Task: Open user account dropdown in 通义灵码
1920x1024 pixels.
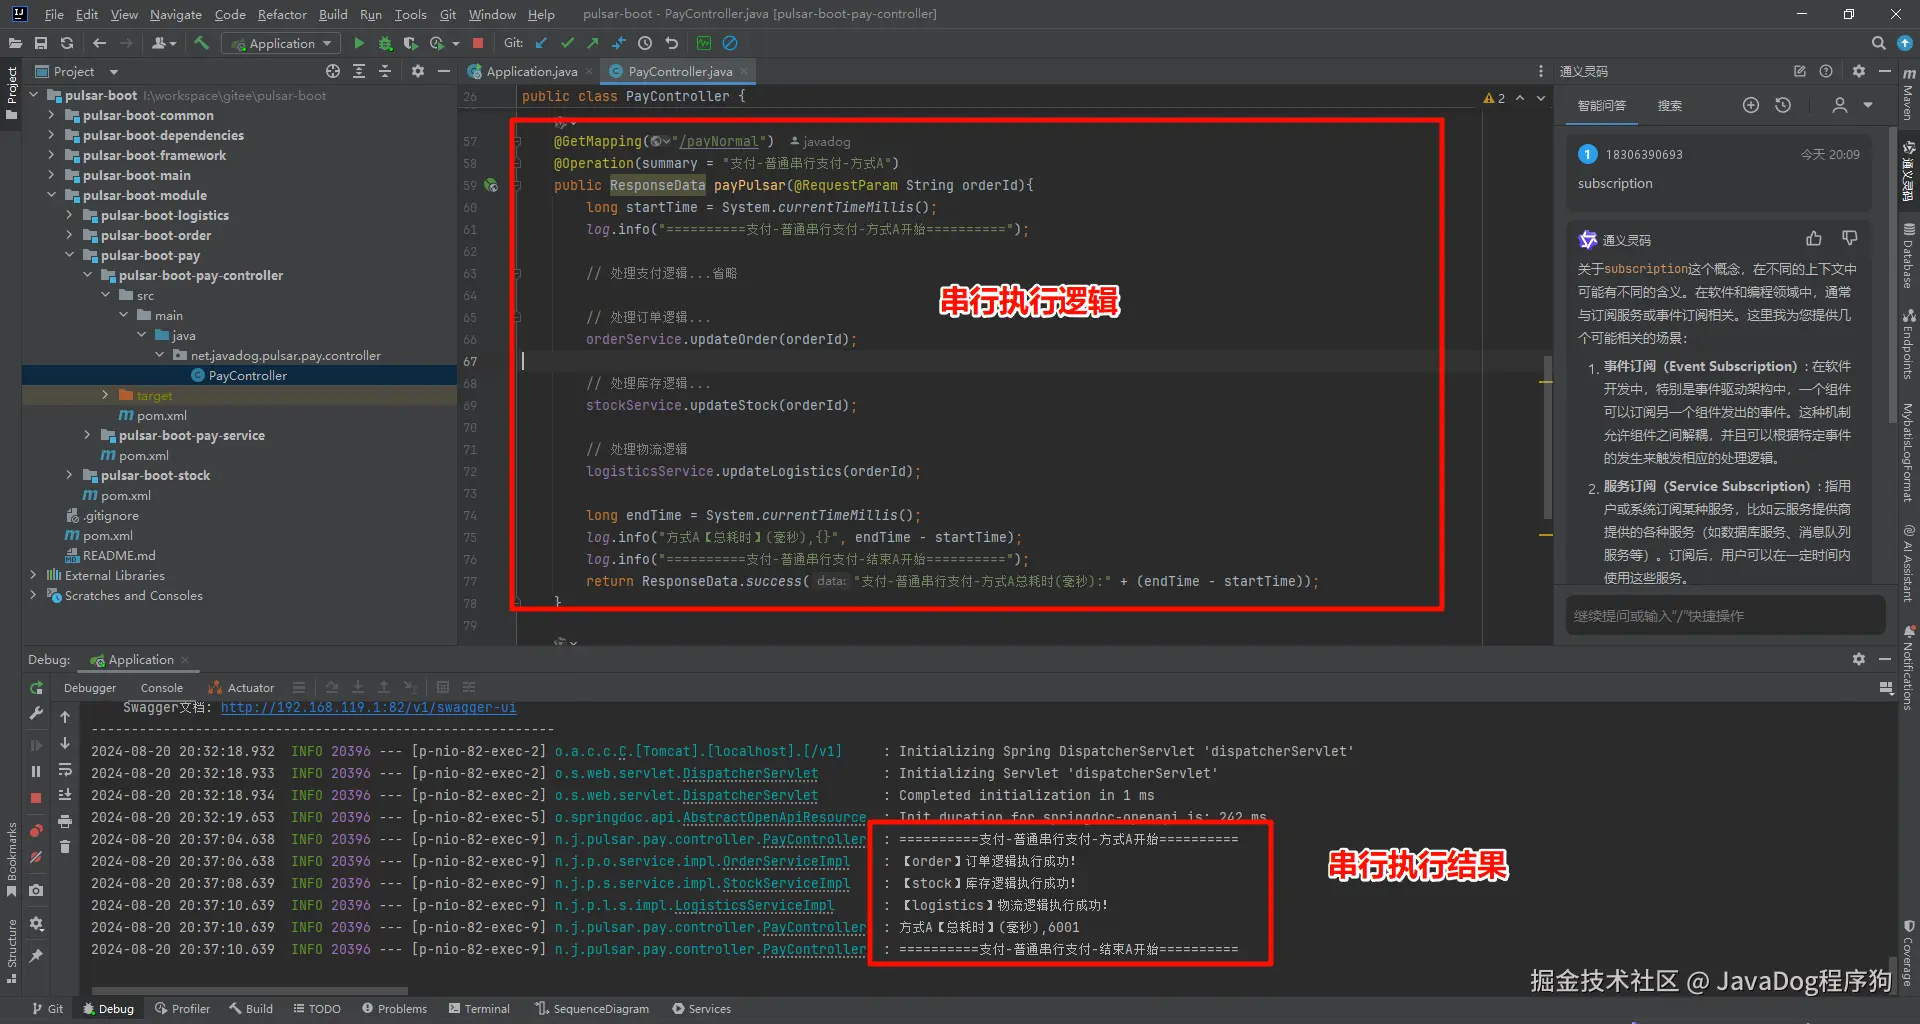Action: (1851, 105)
